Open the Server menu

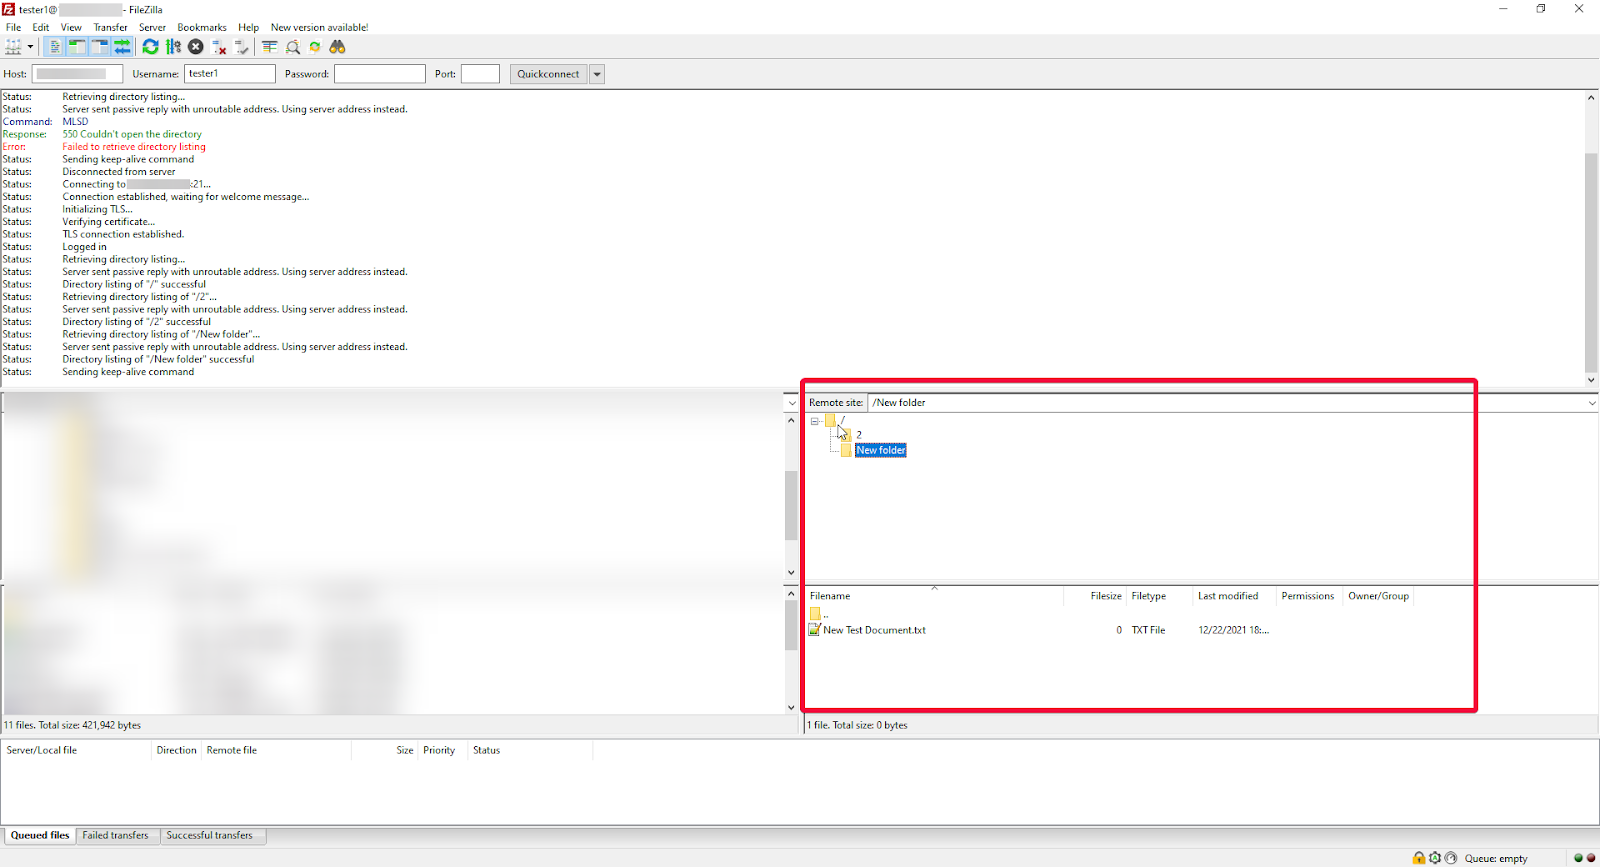[x=152, y=27]
